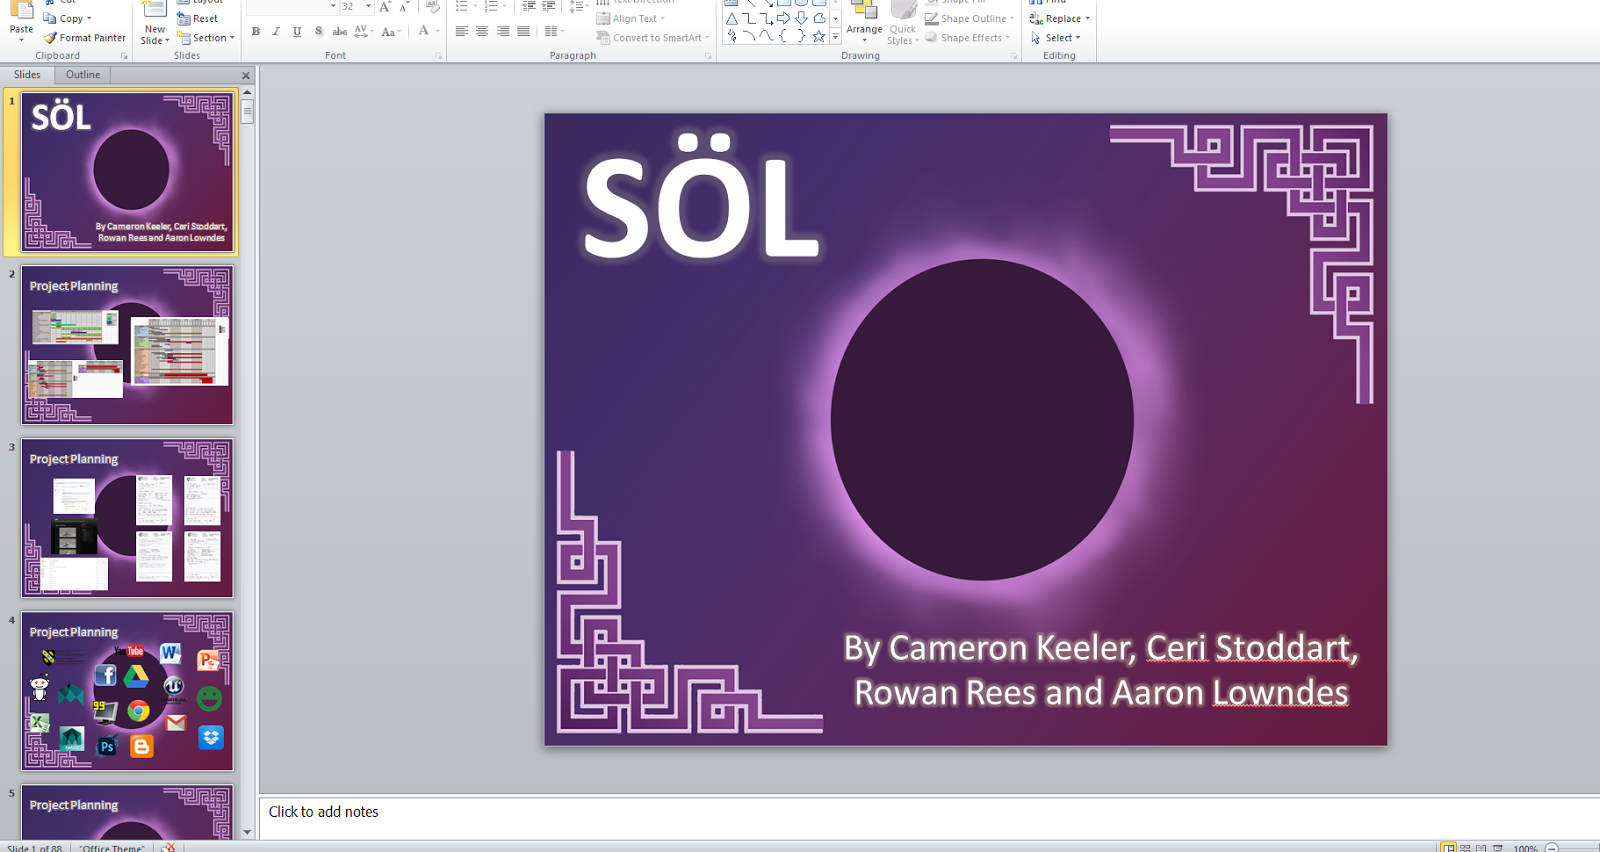This screenshot has height=852, width=1600.
Task: Open Clipboard group dialog launcher
Action: pyautogui.click(x=124, y=56)
